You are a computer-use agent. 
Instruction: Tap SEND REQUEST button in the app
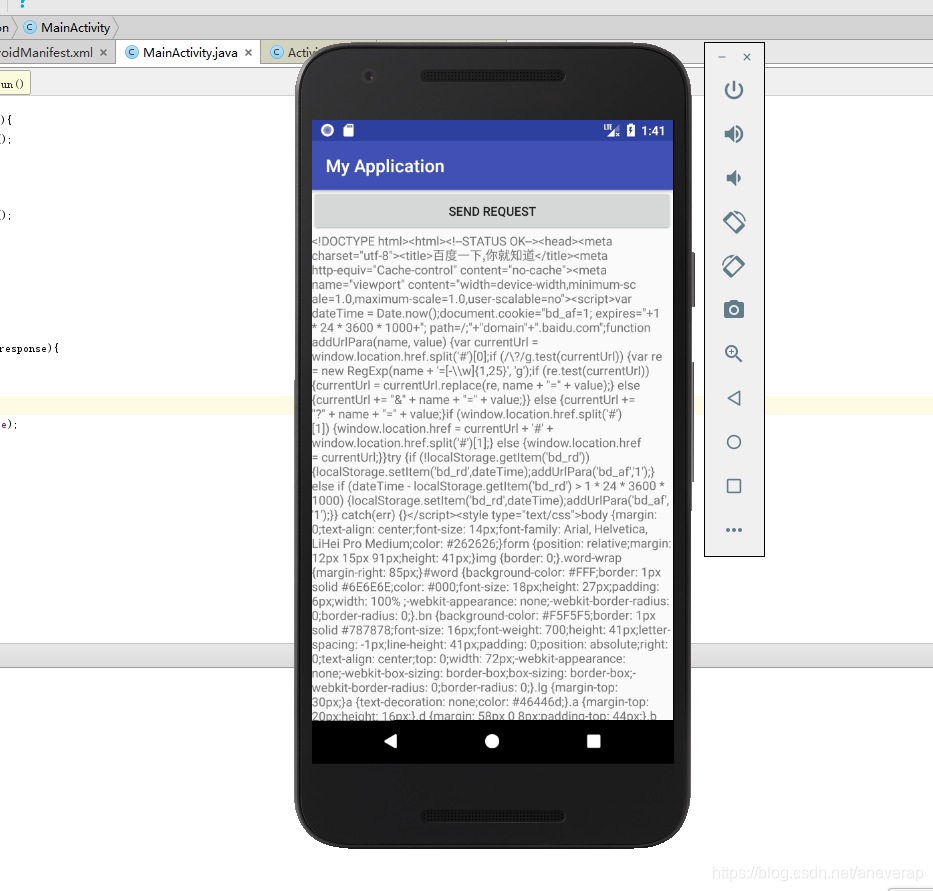[491, 211]
